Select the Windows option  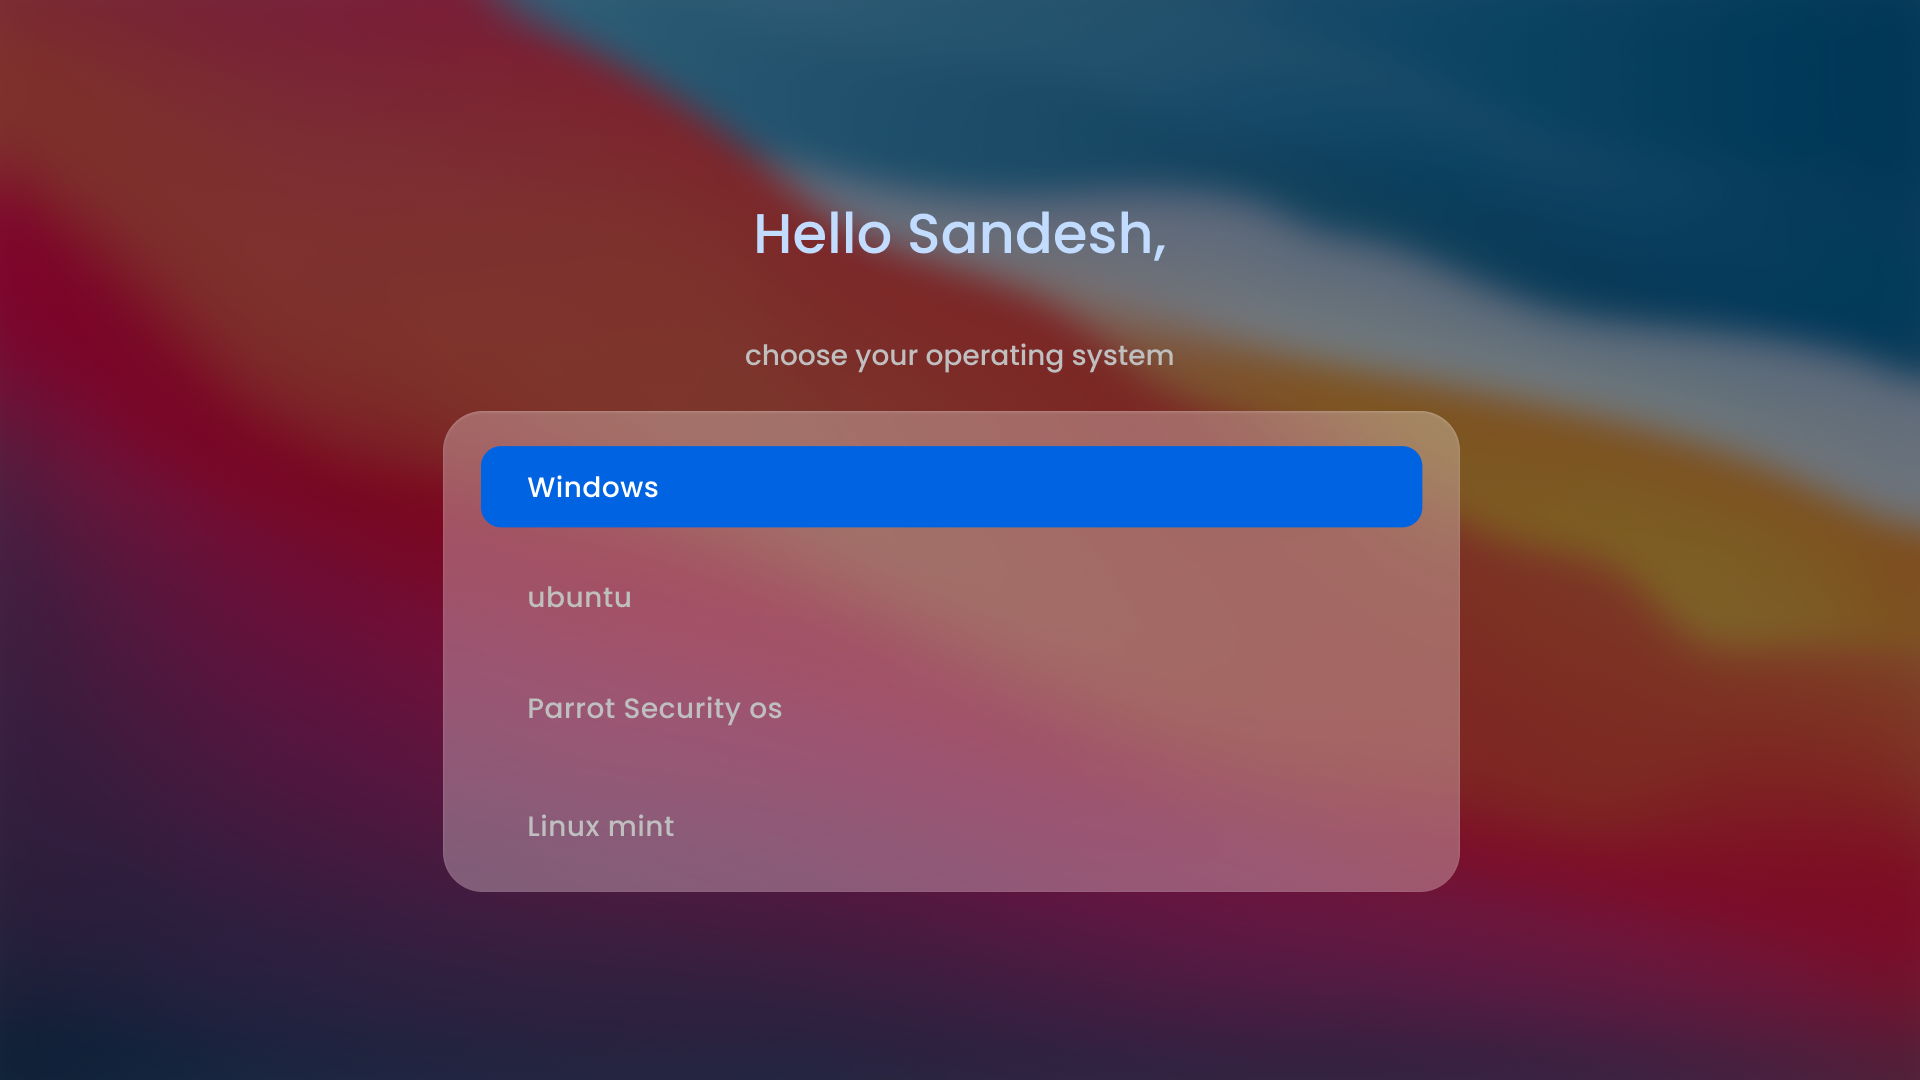(951, 487)
